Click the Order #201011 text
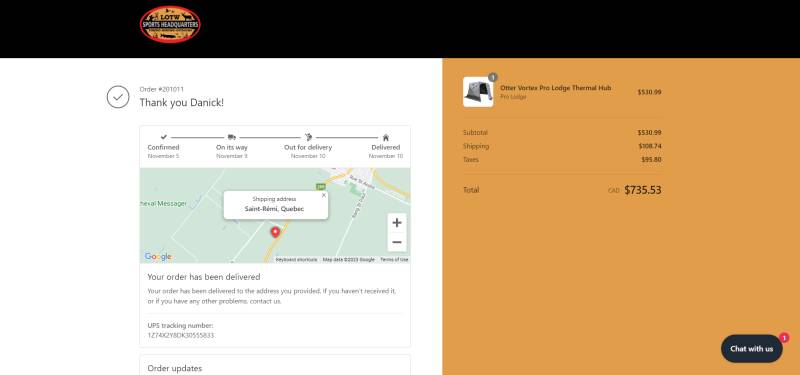The image size is (800, 375). [162, 89]
